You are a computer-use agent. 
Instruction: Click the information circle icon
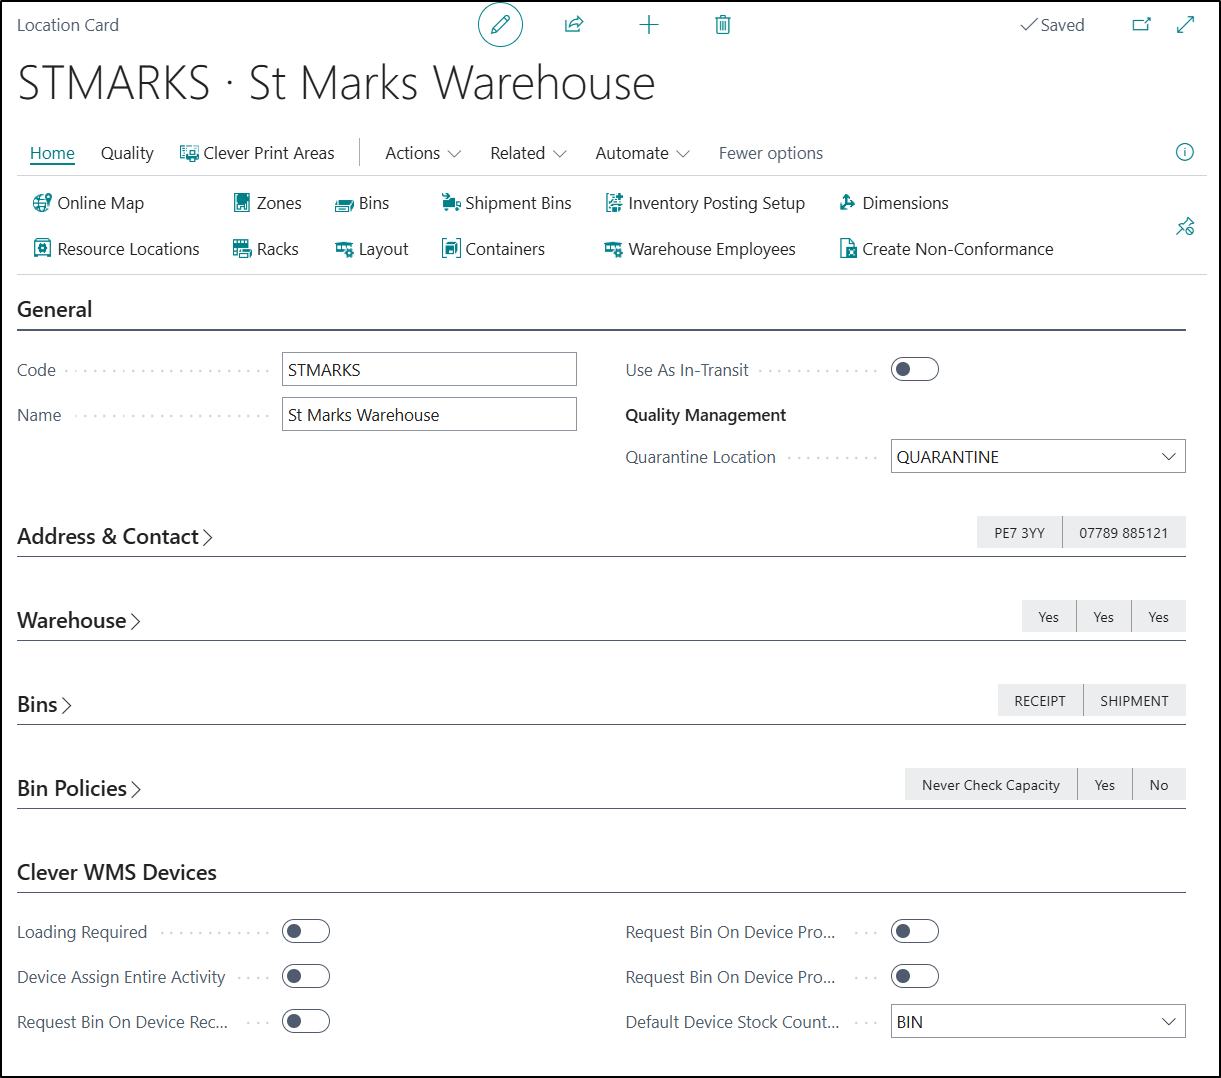tap(1185, 152)
